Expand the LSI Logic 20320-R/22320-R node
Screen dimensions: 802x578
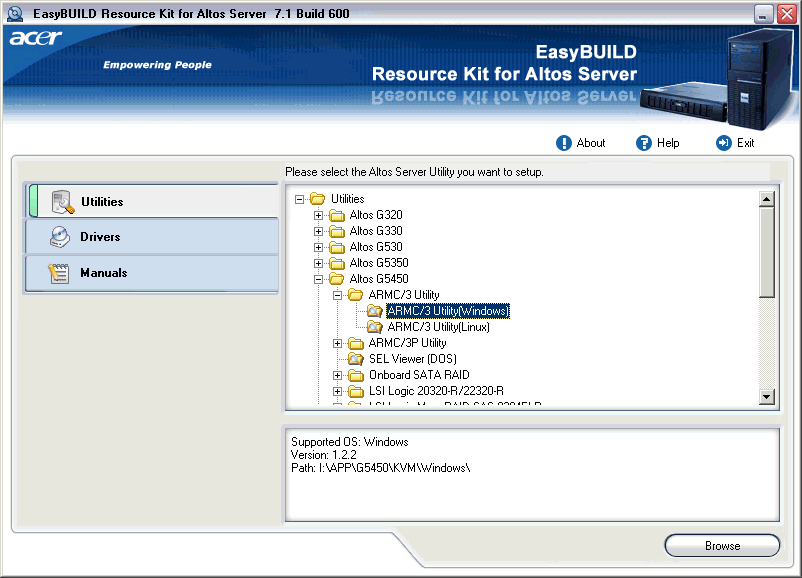(338, 391)
